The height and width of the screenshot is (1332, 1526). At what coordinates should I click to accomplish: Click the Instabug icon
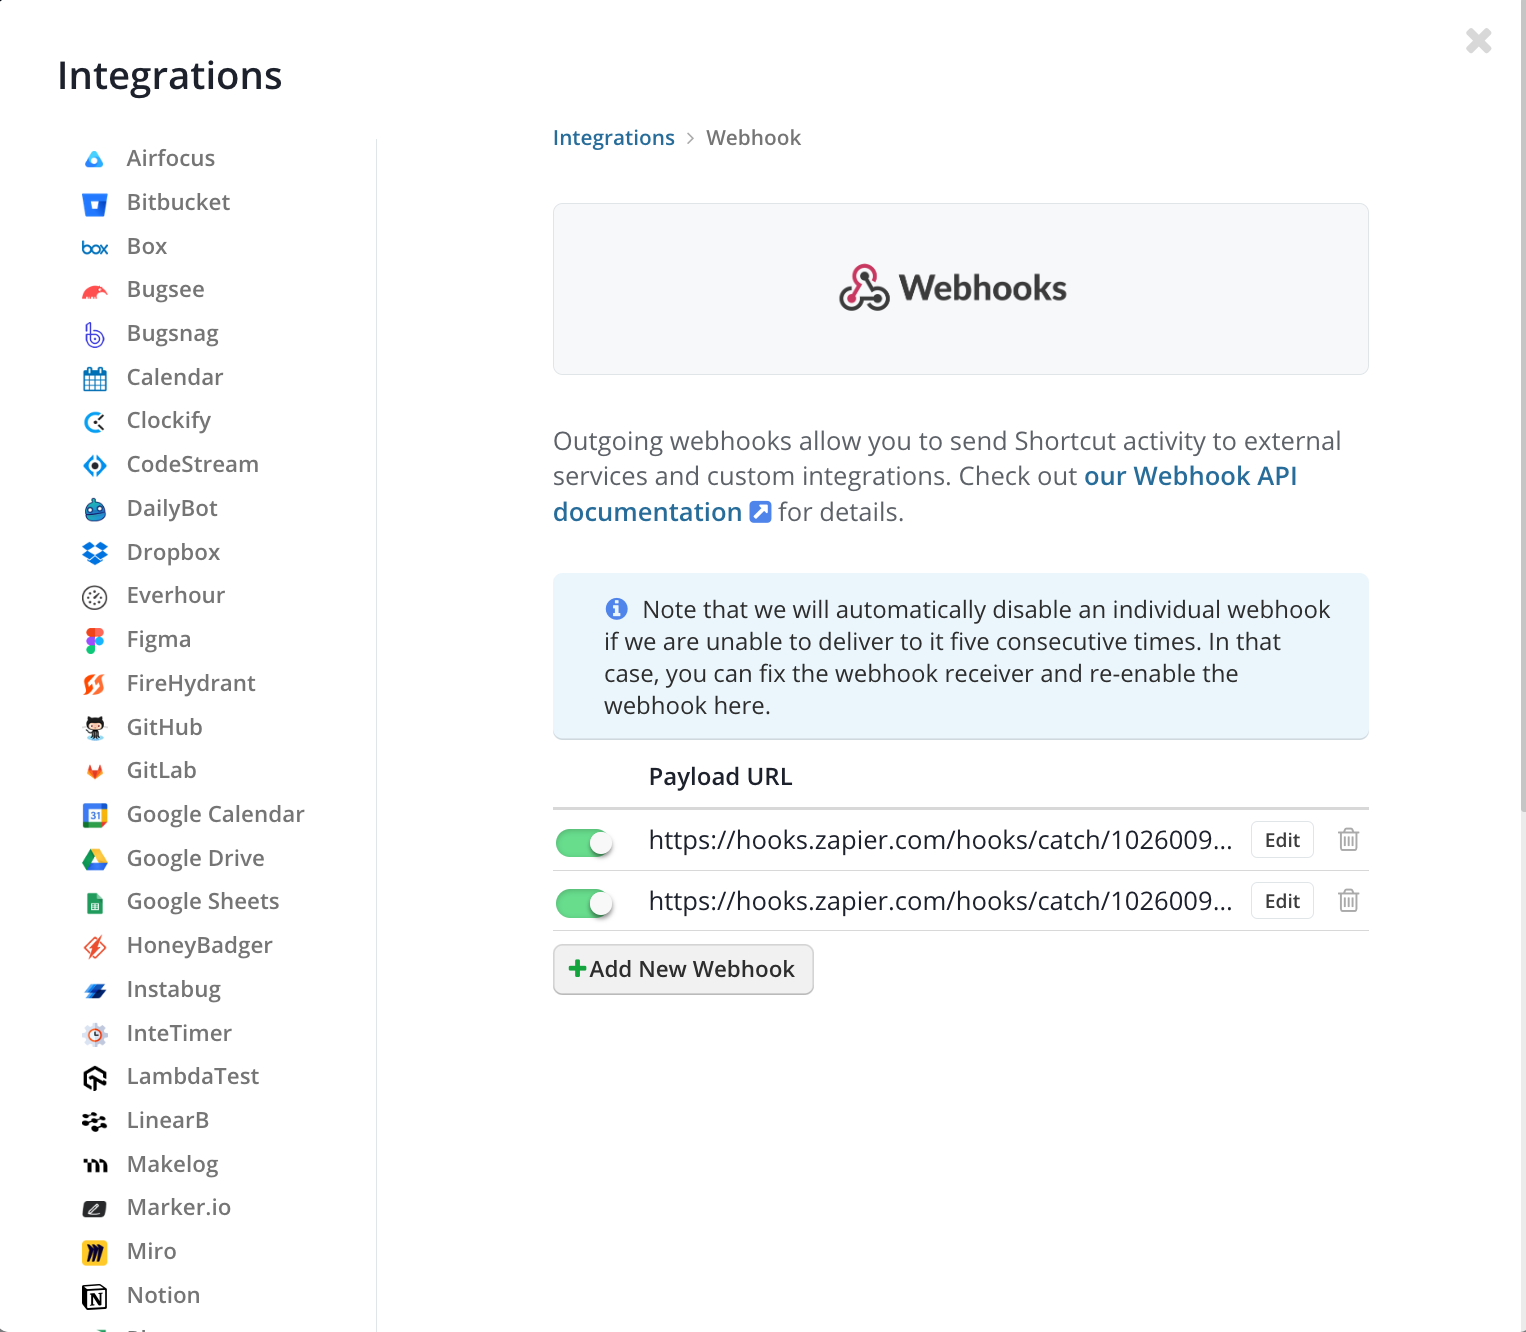click(94, 991)
